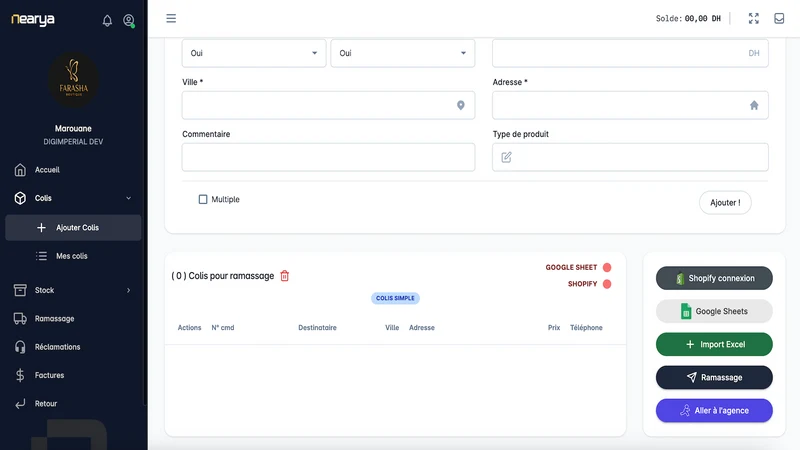Viewport: 800px width, 450px height.
Task: Click the edit icon in Type de produit
Action: [x=506, y=157]
